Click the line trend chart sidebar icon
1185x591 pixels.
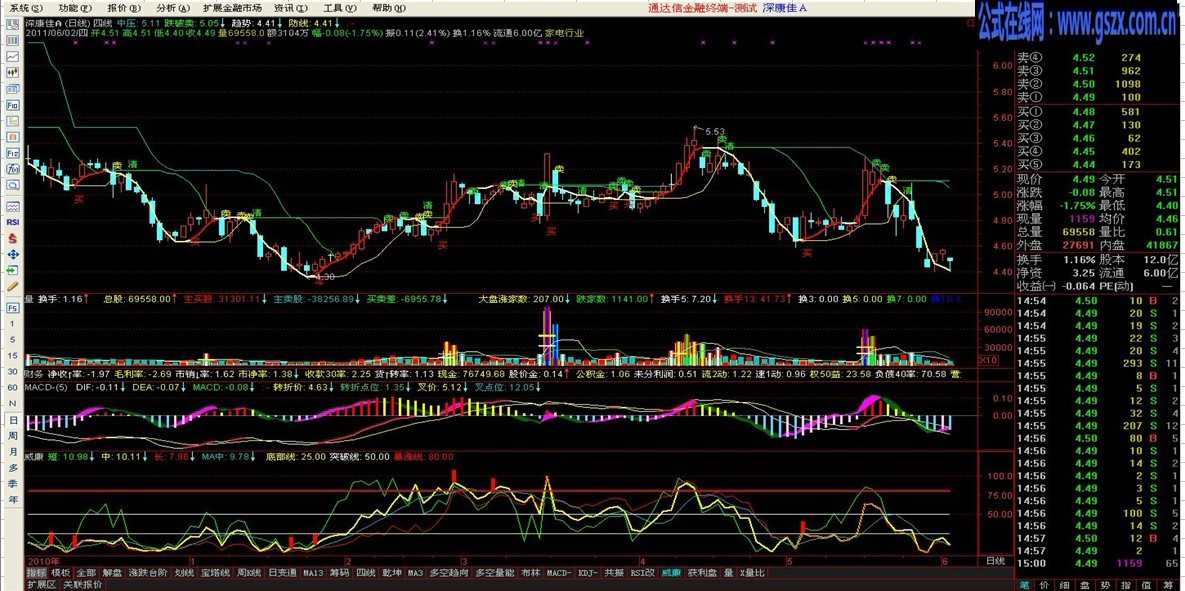tap(13, 57)
